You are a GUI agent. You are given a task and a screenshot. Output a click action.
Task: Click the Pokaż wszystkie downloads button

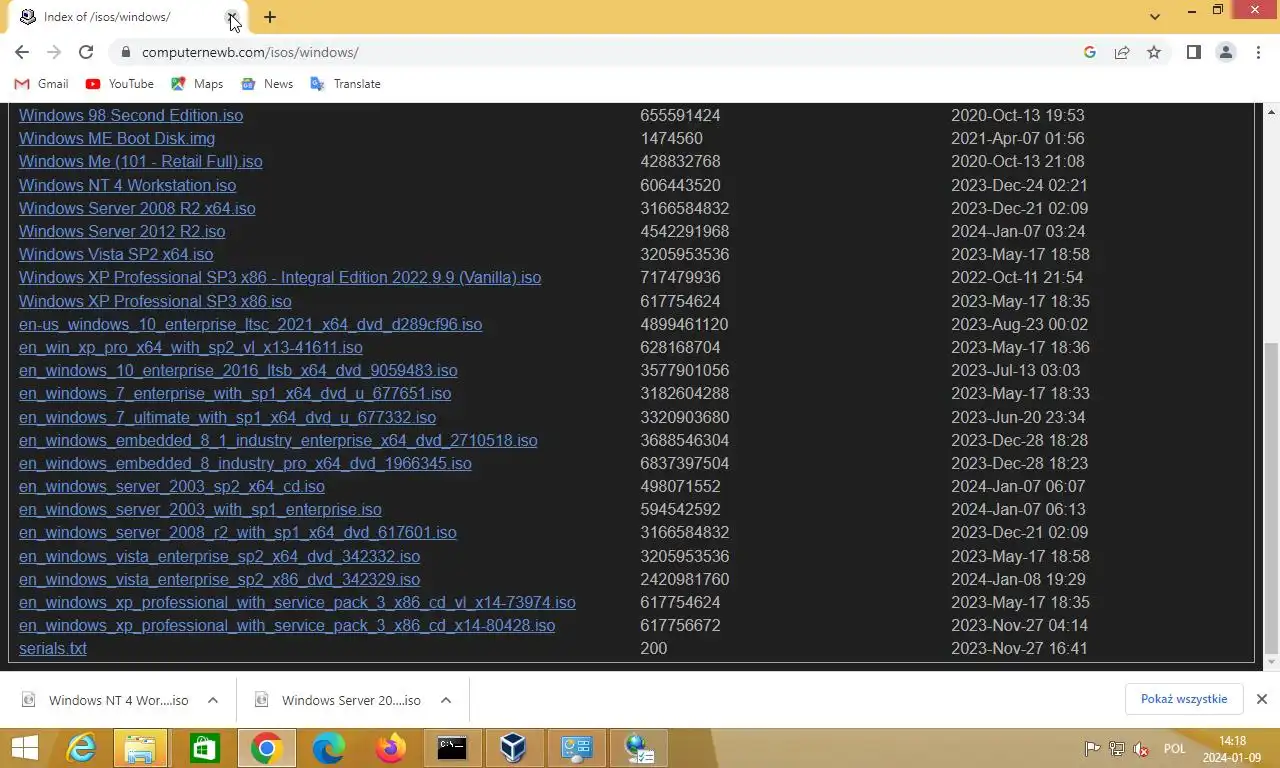[x=1184, y=699]
